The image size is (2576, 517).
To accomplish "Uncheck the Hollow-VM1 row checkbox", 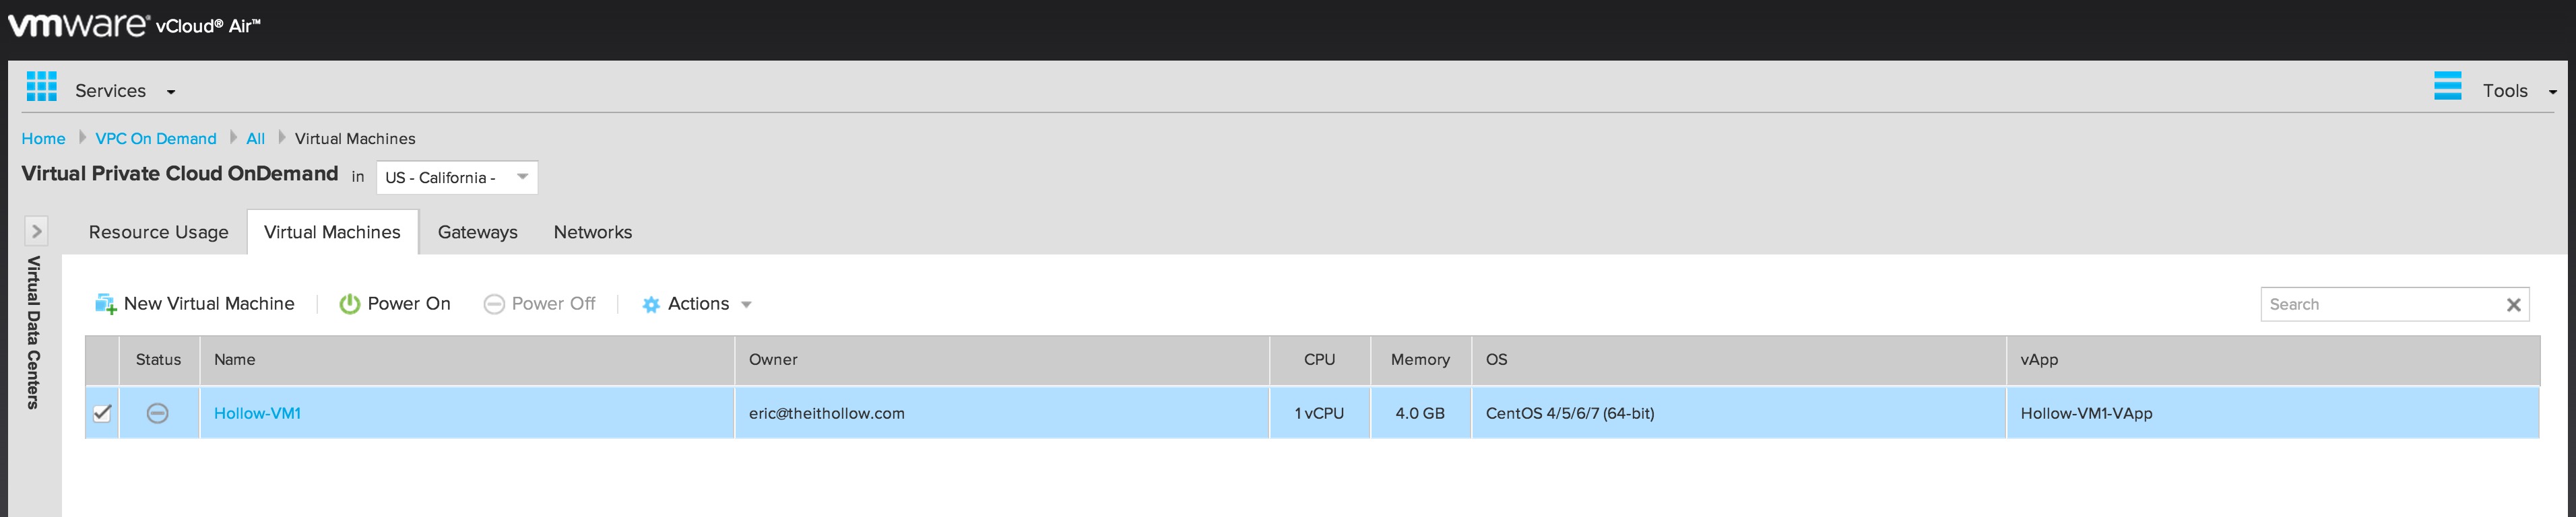I will click(102, 413).
